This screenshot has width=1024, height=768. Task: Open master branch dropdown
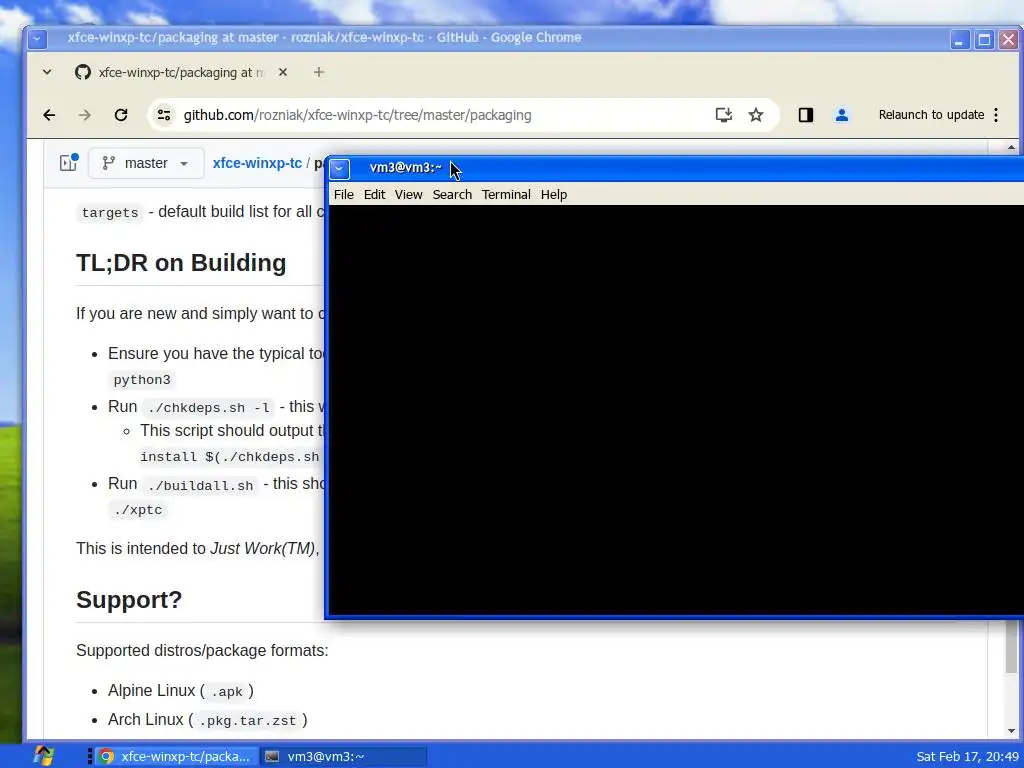(x=146, y=163)
